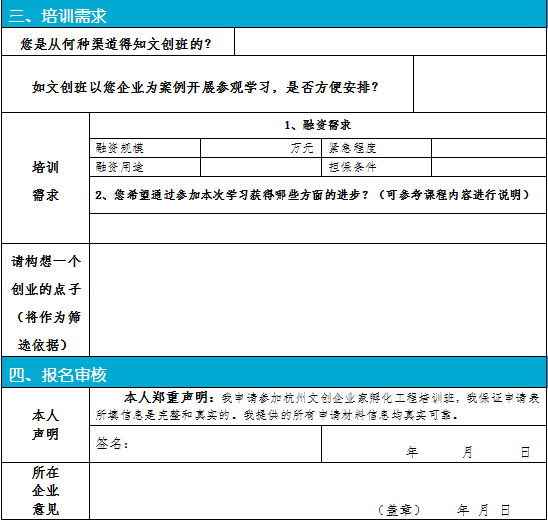548x521 pixels.
Task: Click the blank cell next to 紧急程度
Action: pos(489,148)
